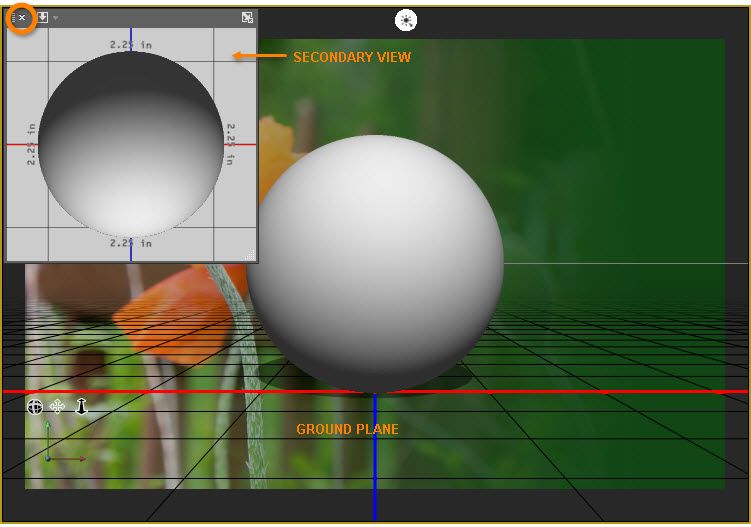Click the top 2.25 in dimension label
Viewport: 751px width, 527px height.
click(130, 44)
